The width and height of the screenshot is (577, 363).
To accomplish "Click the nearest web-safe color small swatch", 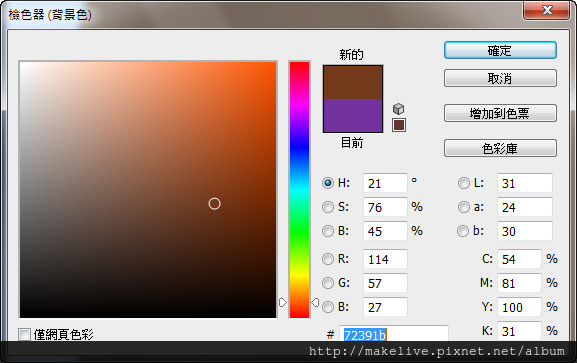I will point(399,125).
